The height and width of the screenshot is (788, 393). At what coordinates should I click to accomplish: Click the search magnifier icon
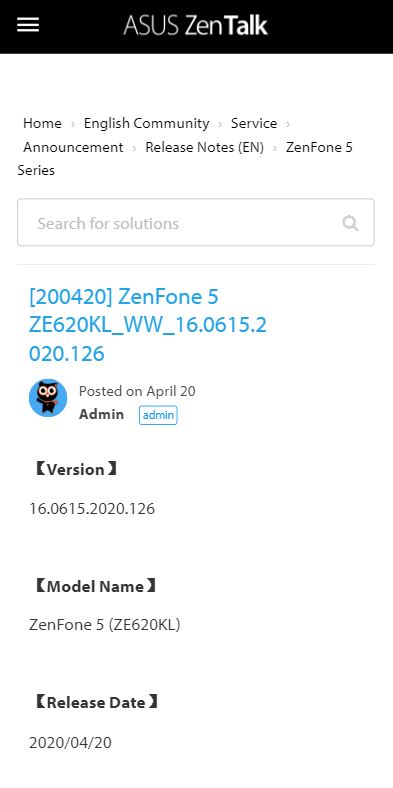[x=350, y=223]
